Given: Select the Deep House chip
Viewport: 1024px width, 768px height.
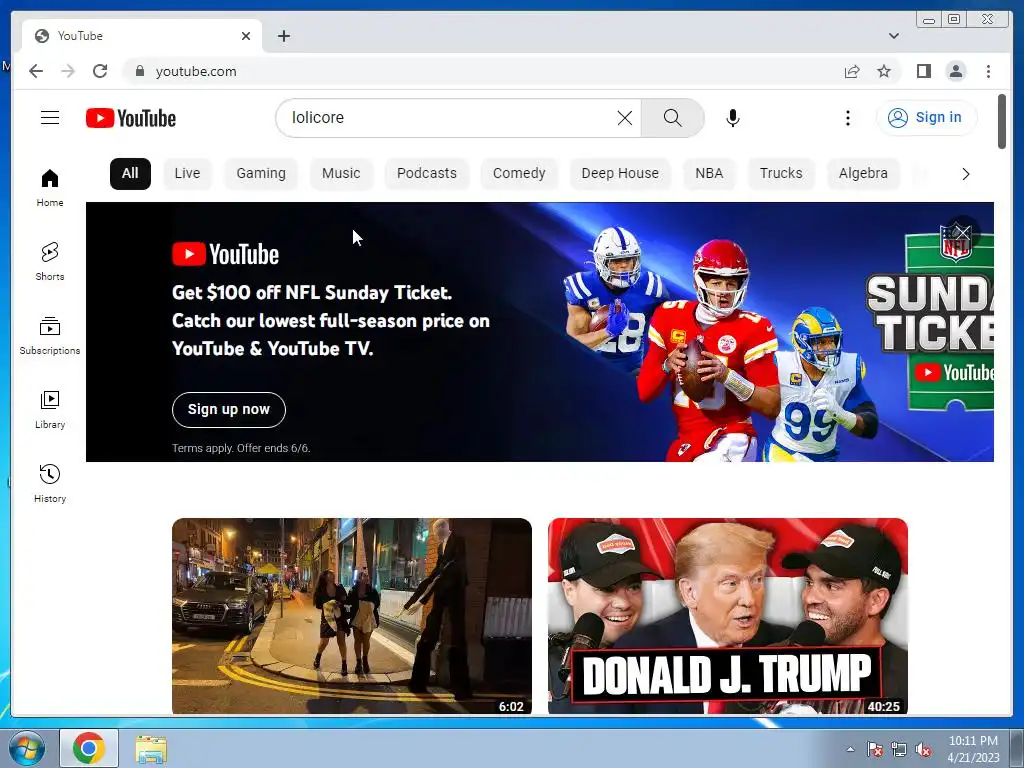Looking at the screenshot, I should 620,174.
